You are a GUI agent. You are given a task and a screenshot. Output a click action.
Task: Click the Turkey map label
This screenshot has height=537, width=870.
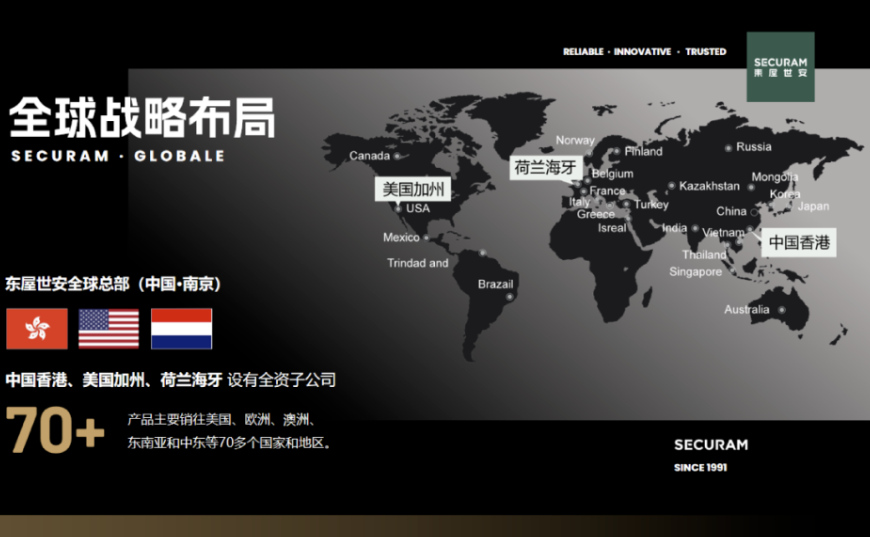[x=651, y=205]
